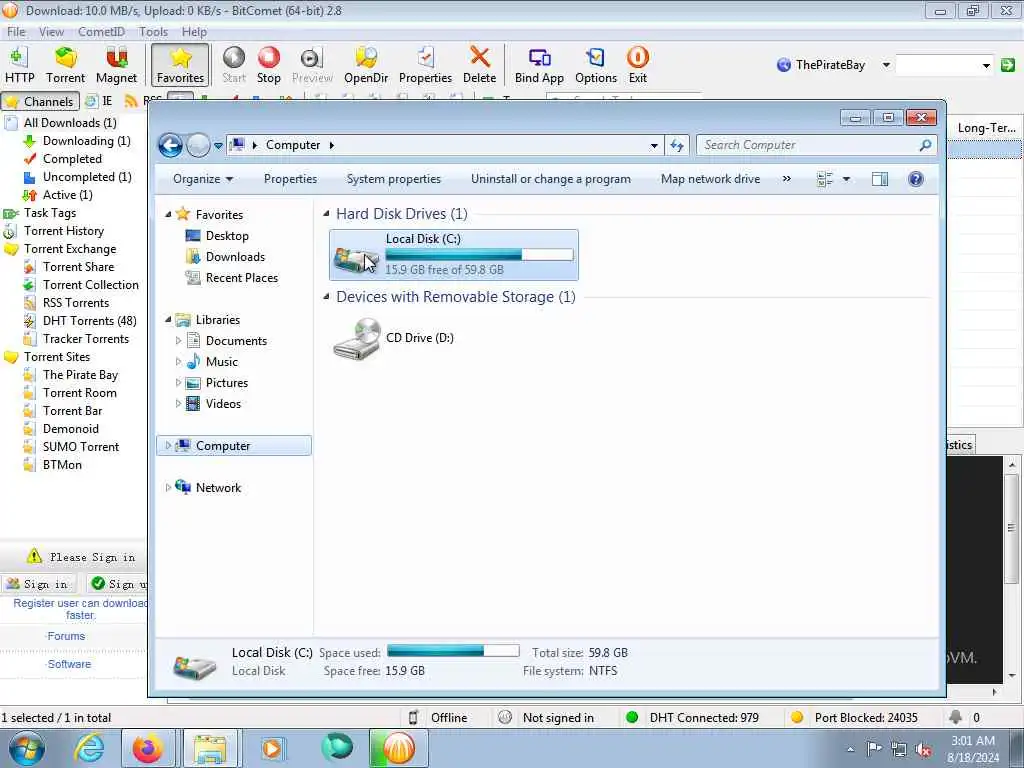Click the Delete red X icon
Screen dimensions: 1024x768
pos(479,65)
